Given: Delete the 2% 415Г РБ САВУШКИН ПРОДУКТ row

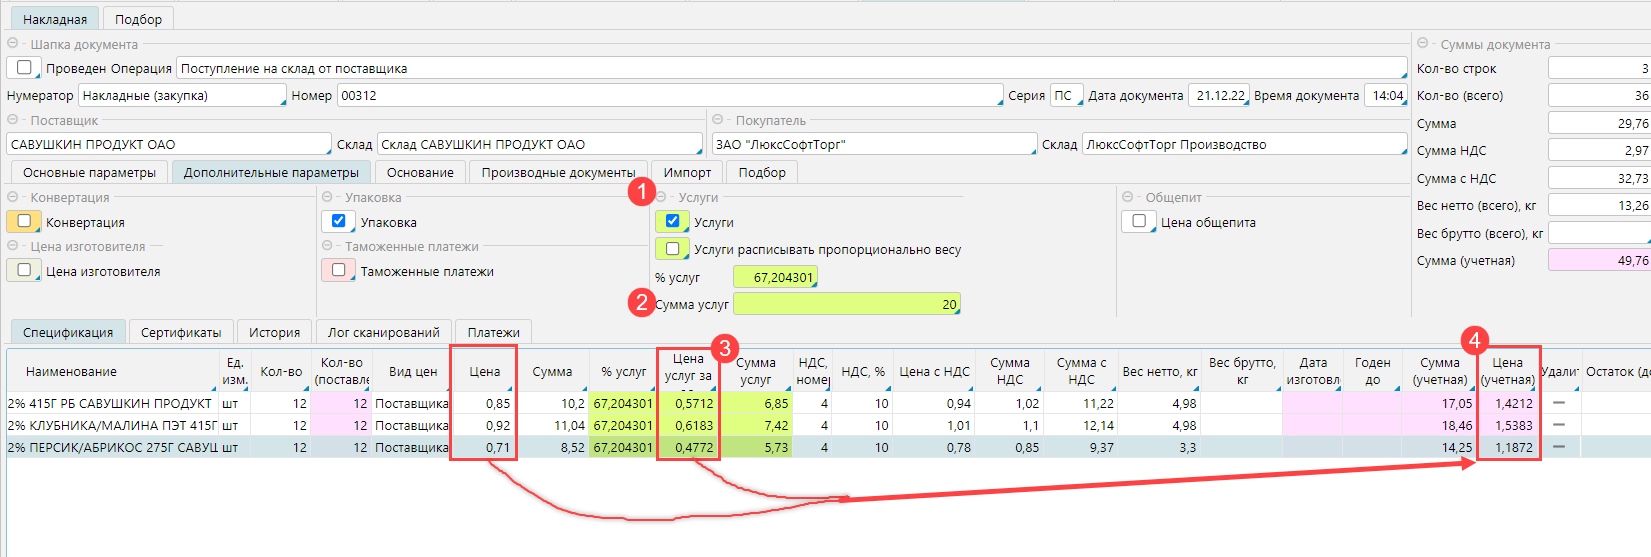Looking at the screenshot, I should (x=1558, y=403).
